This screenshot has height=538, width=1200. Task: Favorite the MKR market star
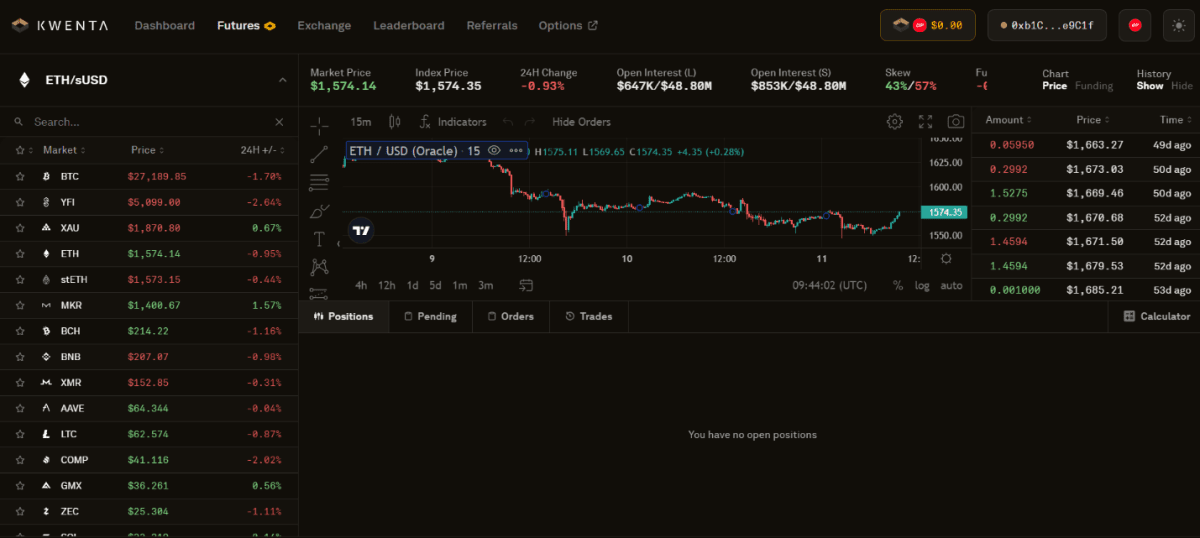(19, 305)
